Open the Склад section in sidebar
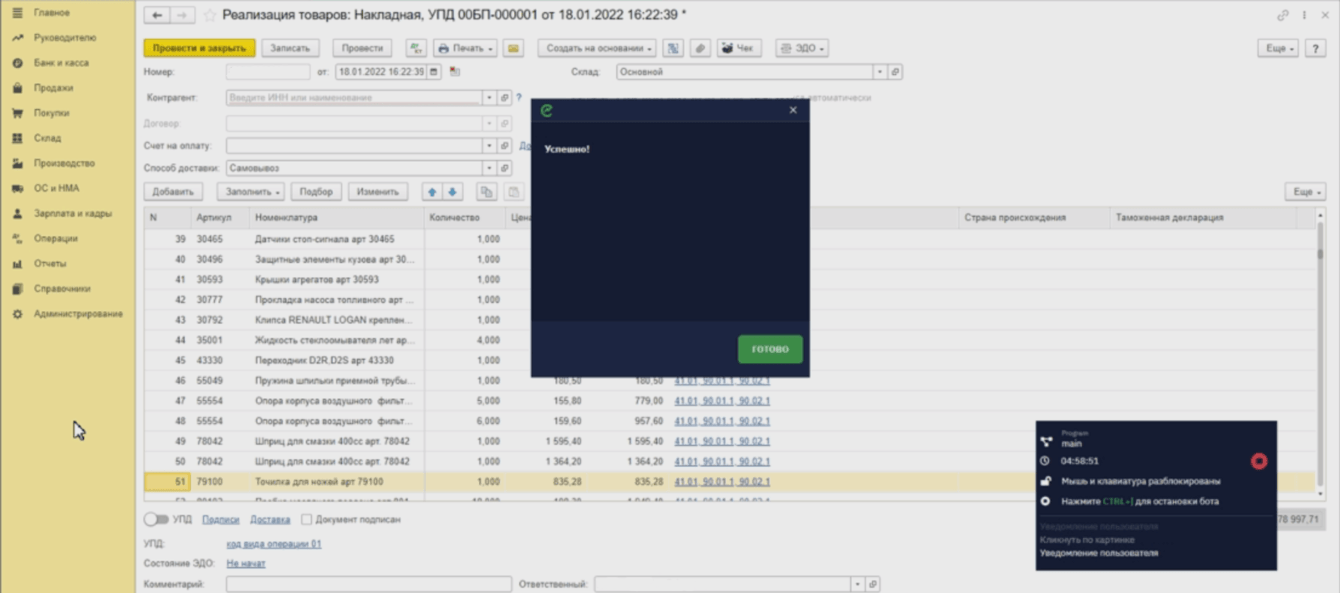Image resolution: width=1340 pixels, height=593 pixels. click(47, 138)
